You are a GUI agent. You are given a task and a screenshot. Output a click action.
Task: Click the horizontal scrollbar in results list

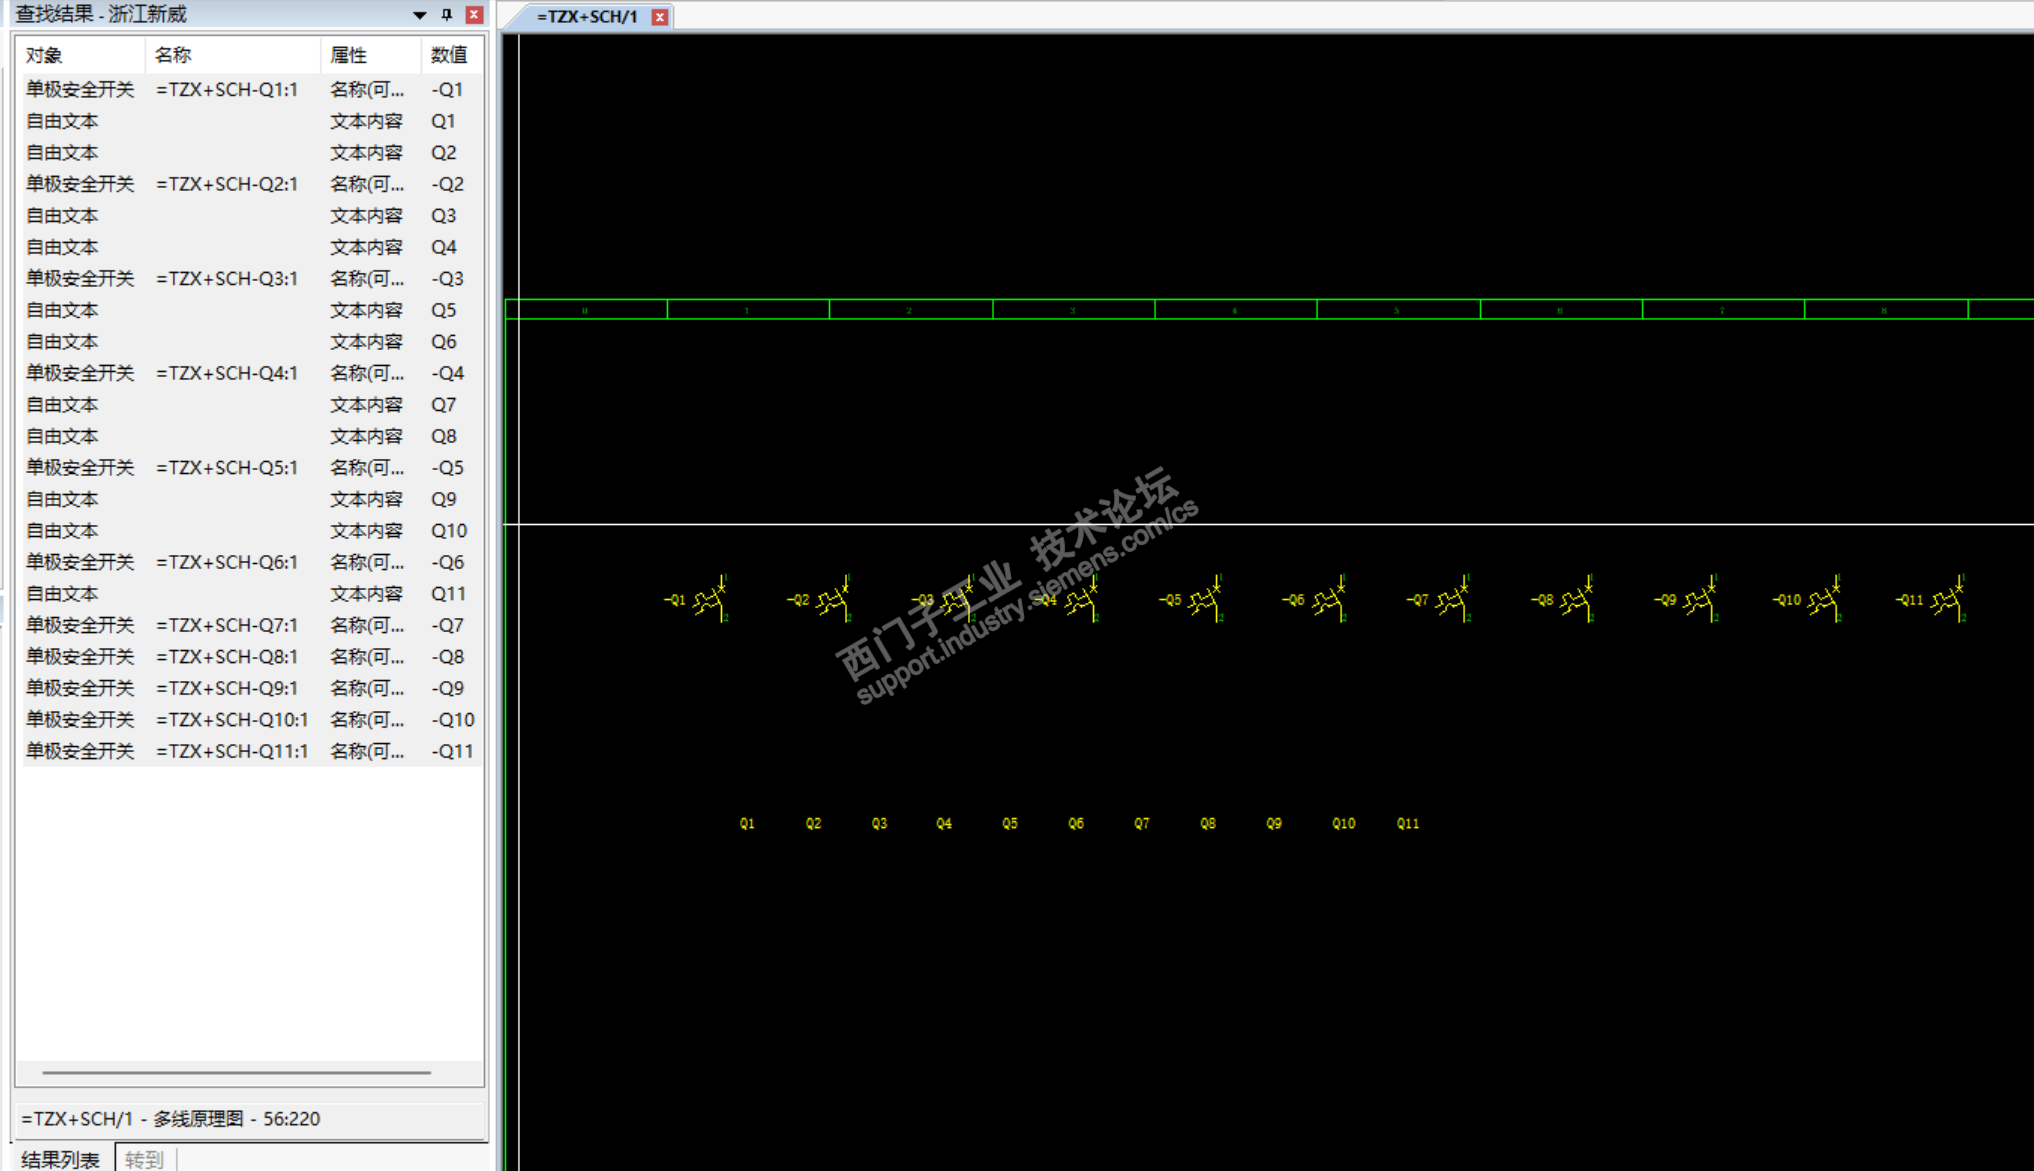pos(236,1072)
